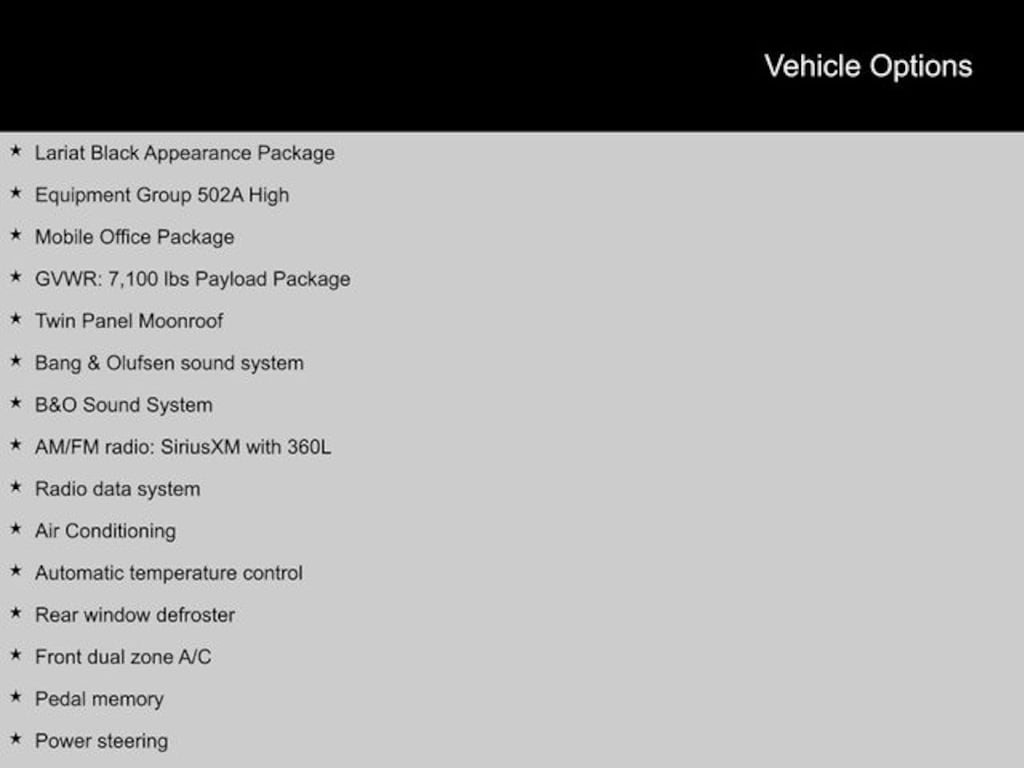Select the GVWR: 7,100 lbs Payload Package entry
Screen dimensions: 1024x768
click(x=192, y=279)
